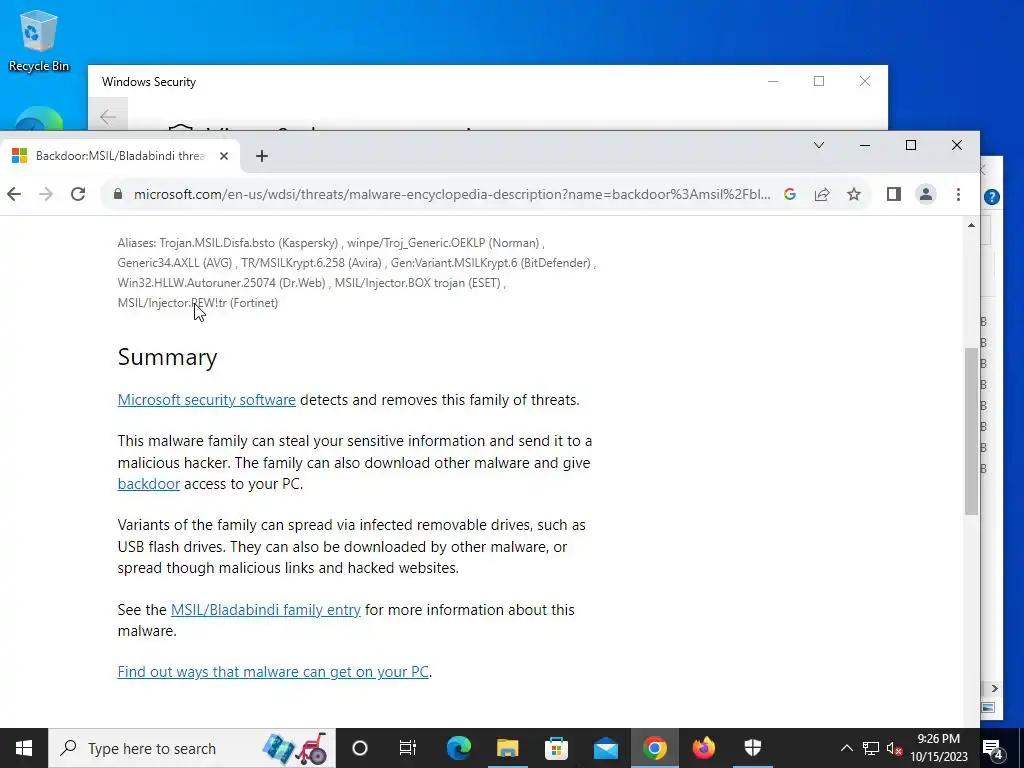This screenshot has height=768, width=1024.
Task: Maximize the Windows Security window
Action: point(819,81)
